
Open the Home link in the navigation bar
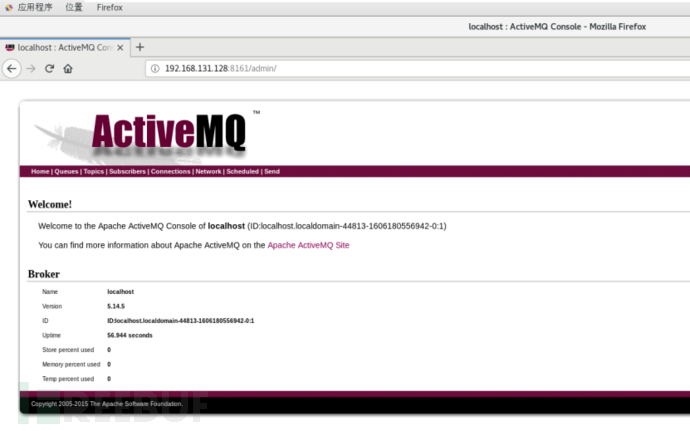click(40, 172)
